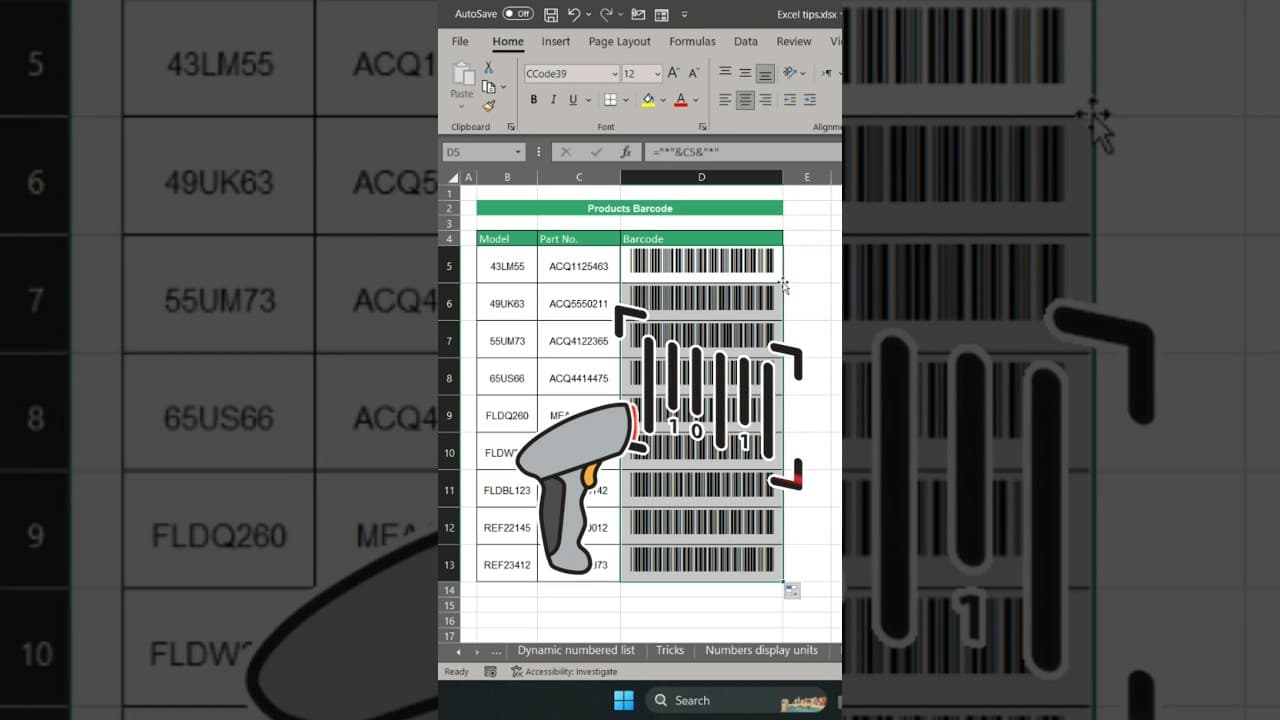Click Increase Font Size icon
Screen dimensions: 1280x720
(x=674, y=73)
